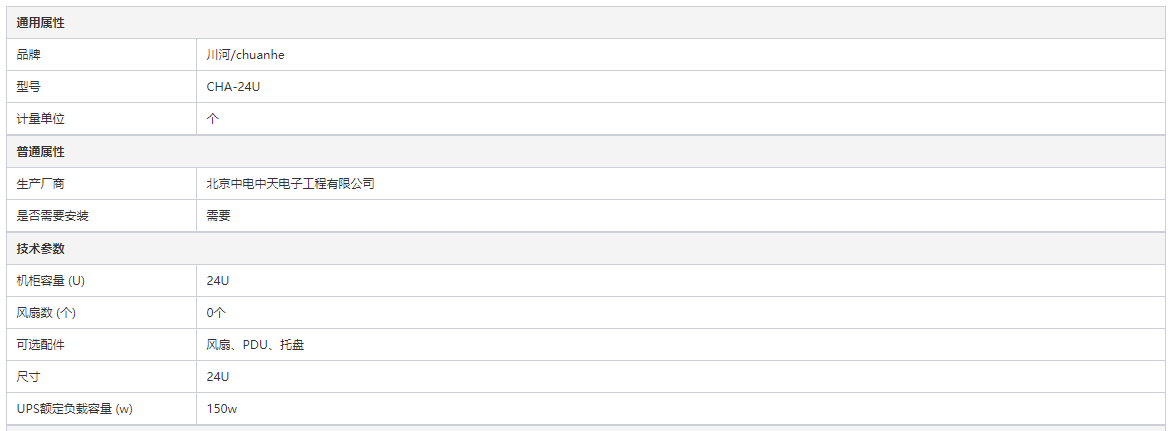
Task: Click the fan count value 0个
Action: (x=216, y=313)
